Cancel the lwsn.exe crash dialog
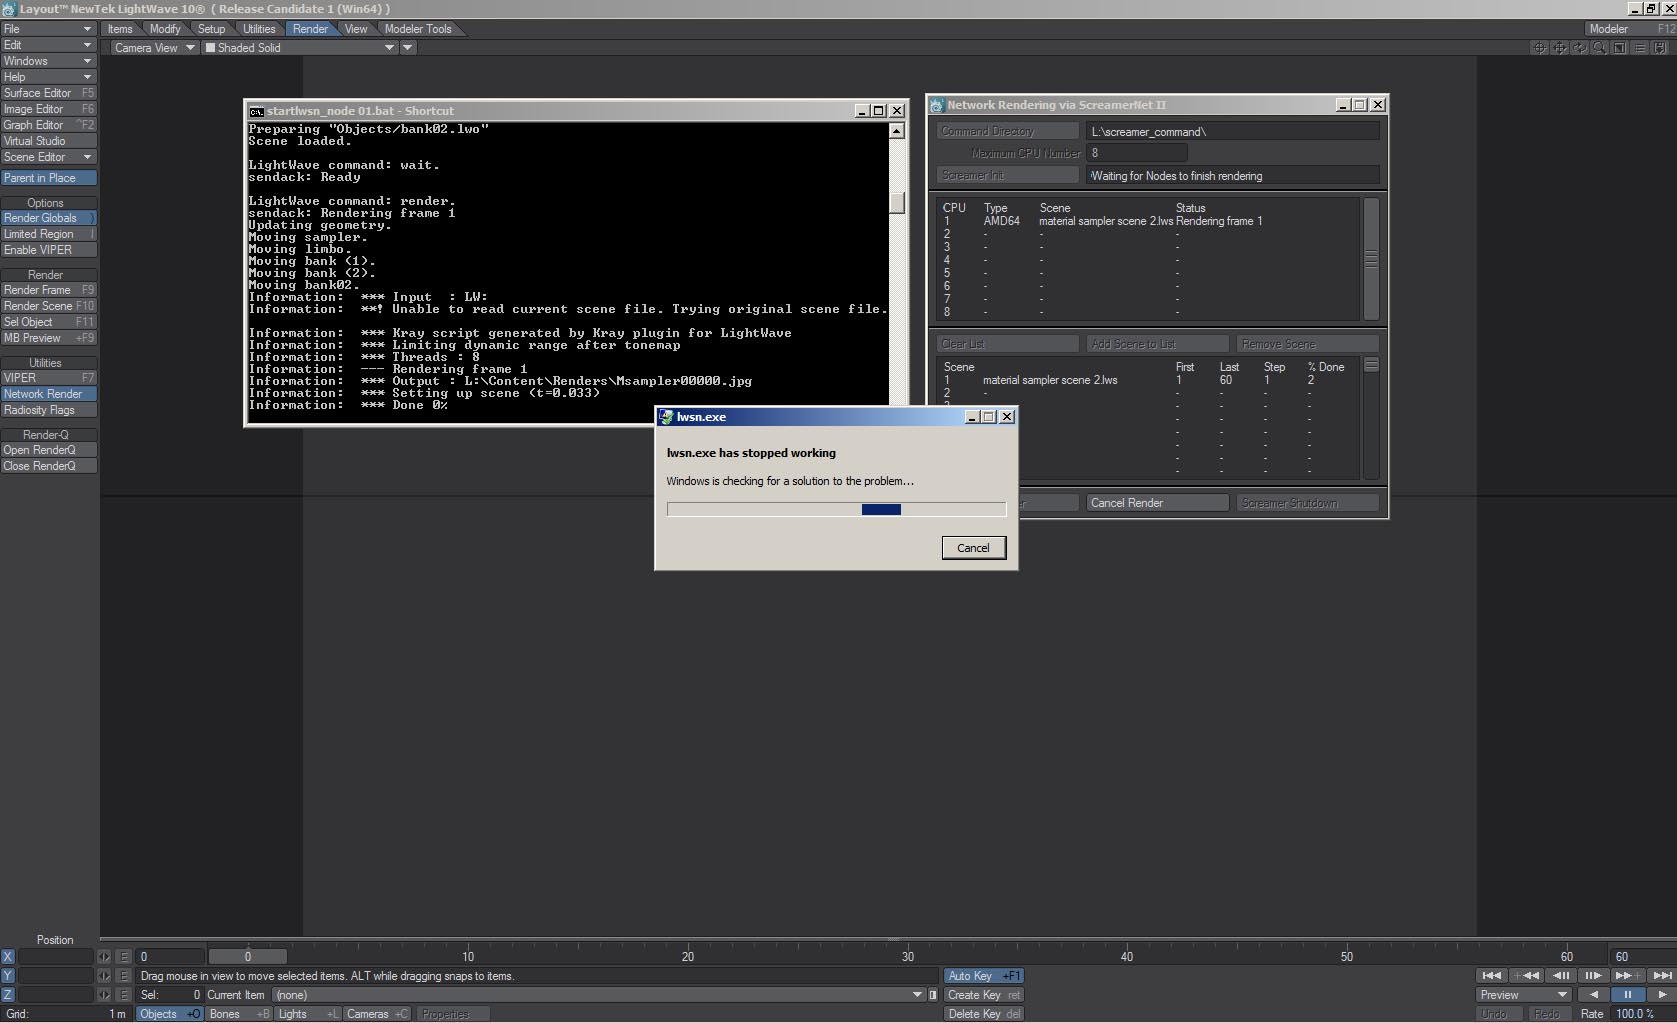The image size is (1677, 1023). click(x=973, y=548)
